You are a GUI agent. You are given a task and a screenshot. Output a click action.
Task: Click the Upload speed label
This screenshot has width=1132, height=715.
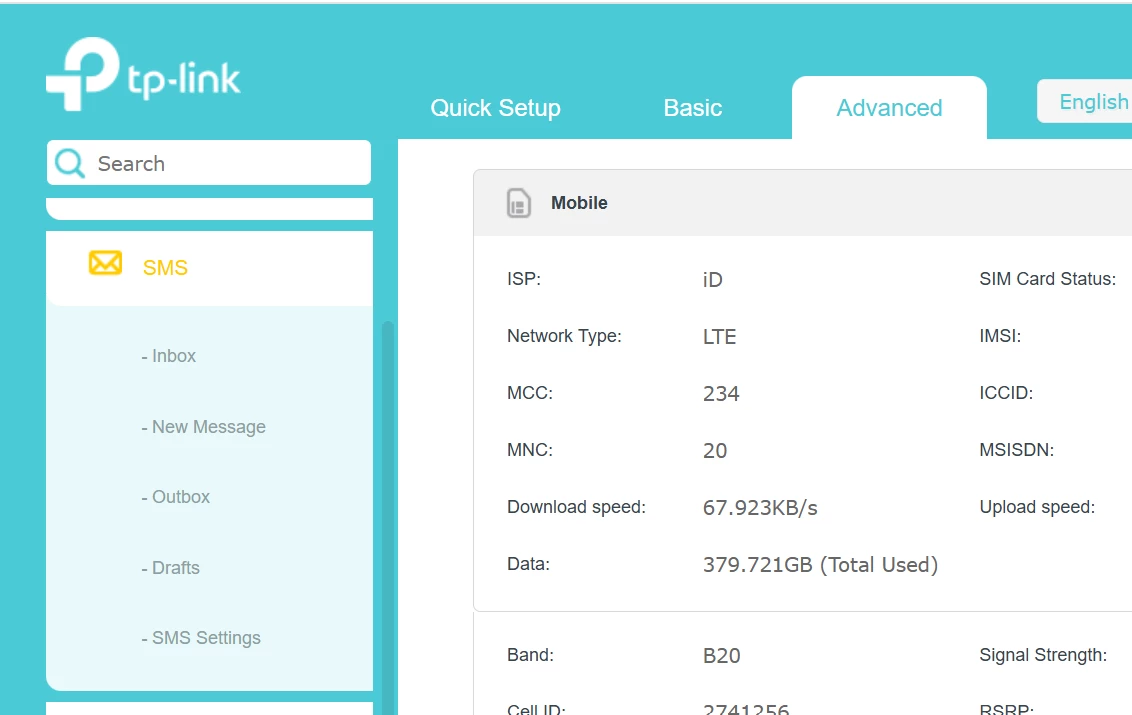[x=1037, y=507]
